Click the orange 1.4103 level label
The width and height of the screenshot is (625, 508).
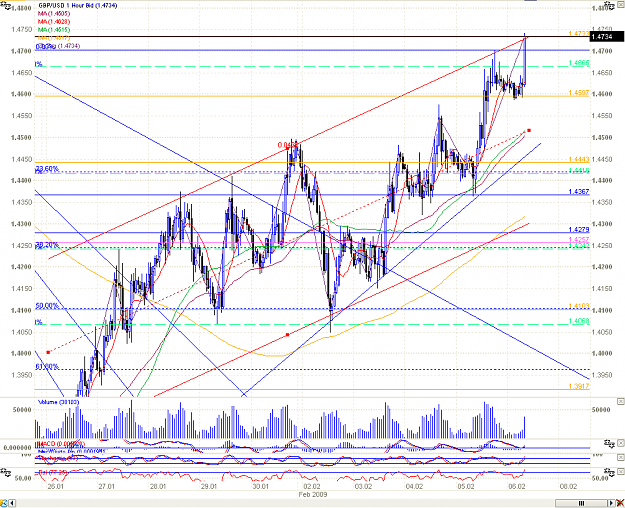pyautogui.click(x=578, y=306)
